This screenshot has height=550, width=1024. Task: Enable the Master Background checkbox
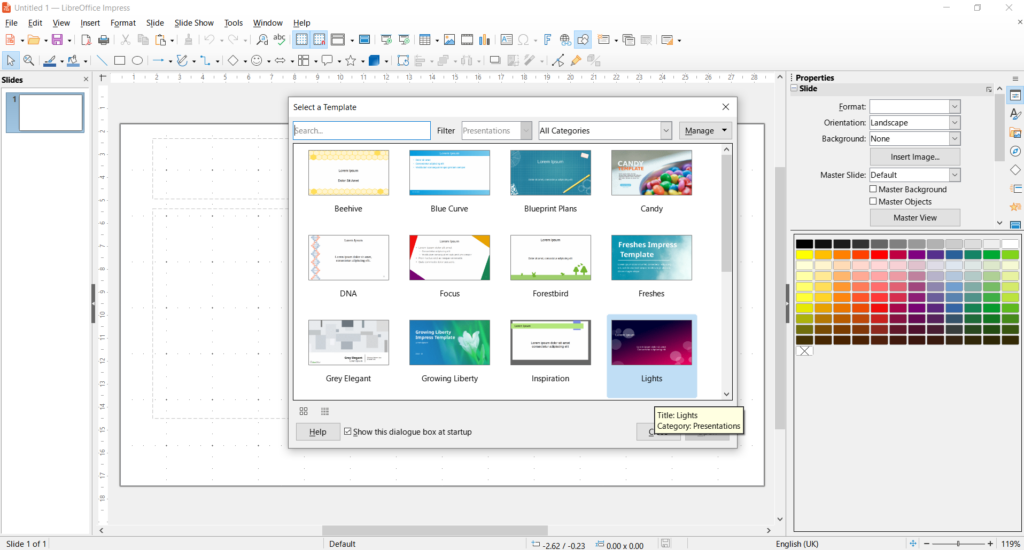tap(873, 189)
